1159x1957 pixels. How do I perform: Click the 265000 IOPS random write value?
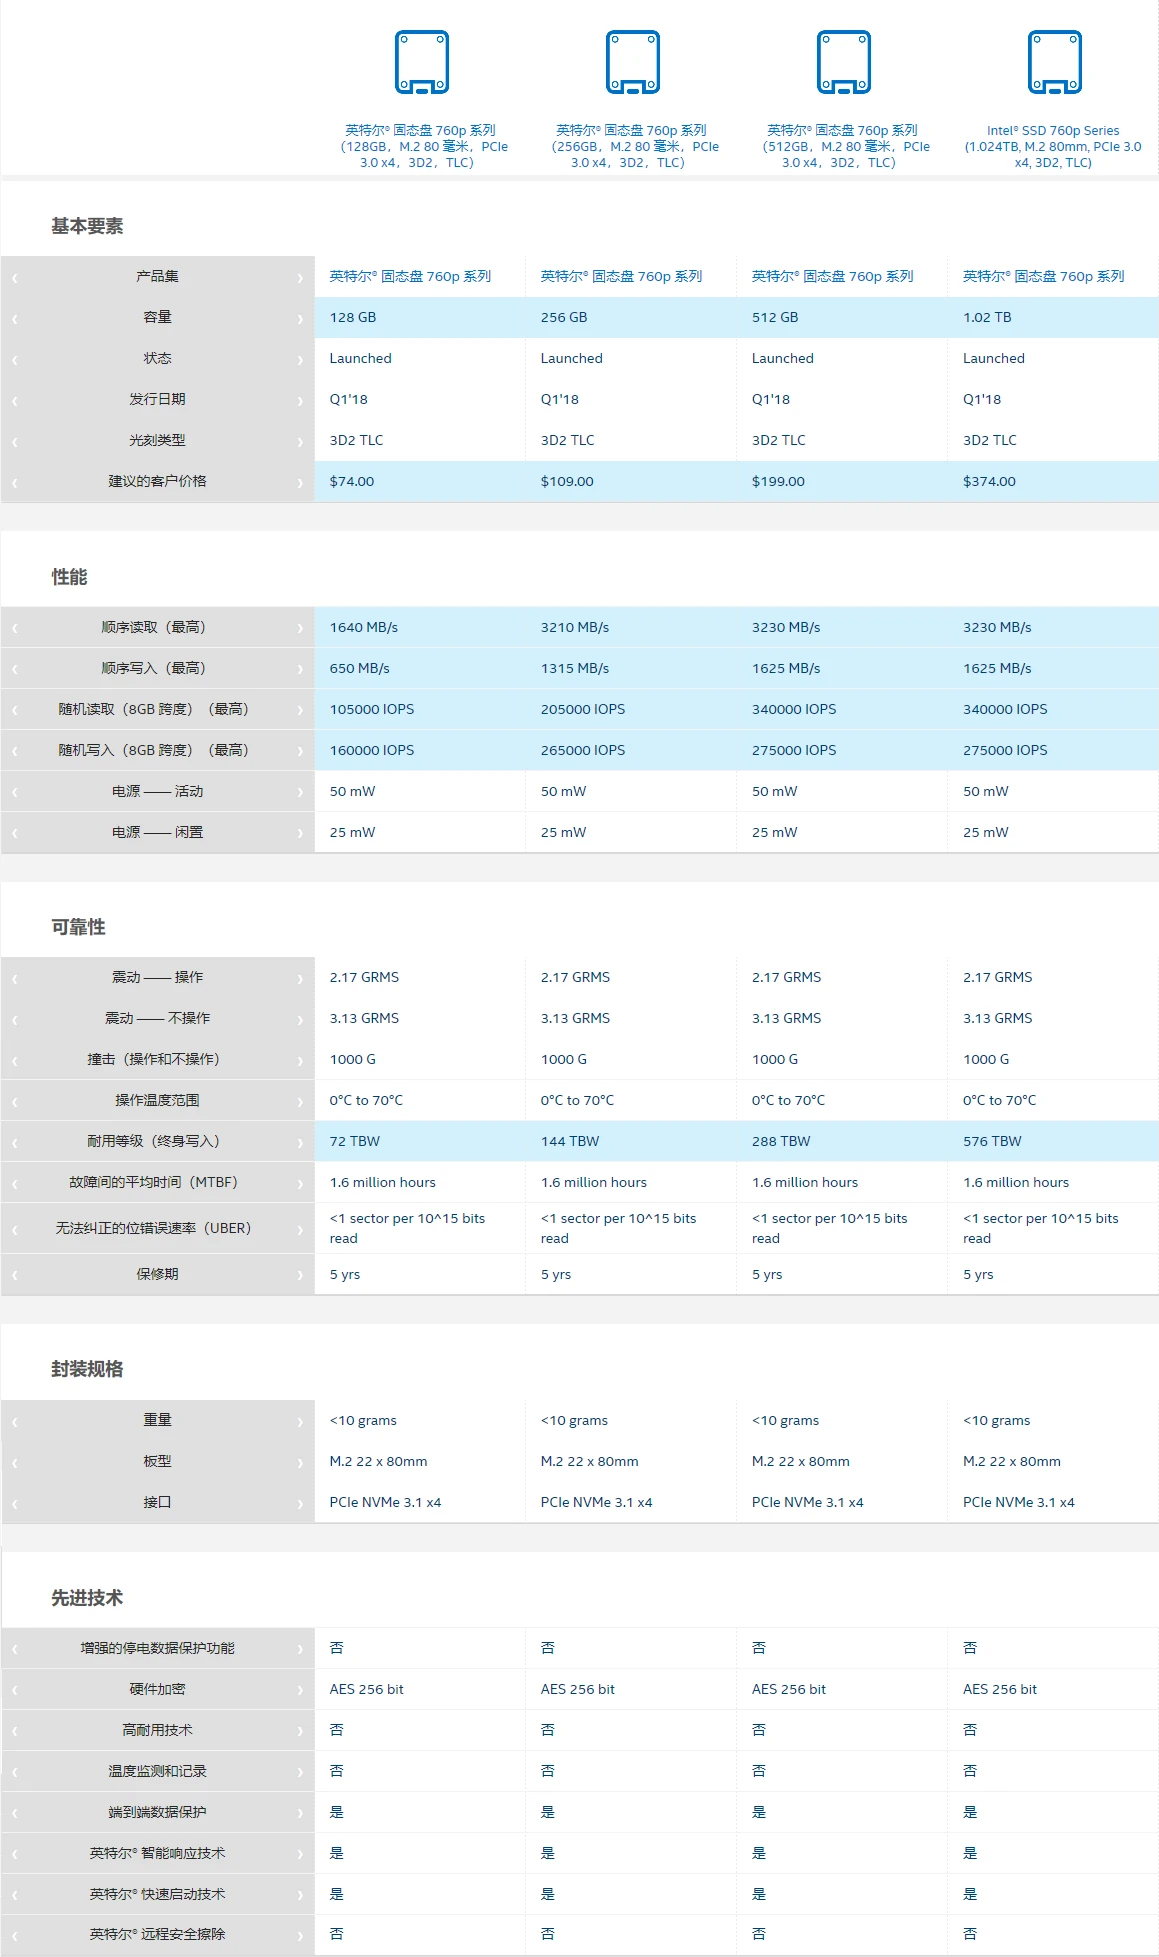(x=583, y=750)
